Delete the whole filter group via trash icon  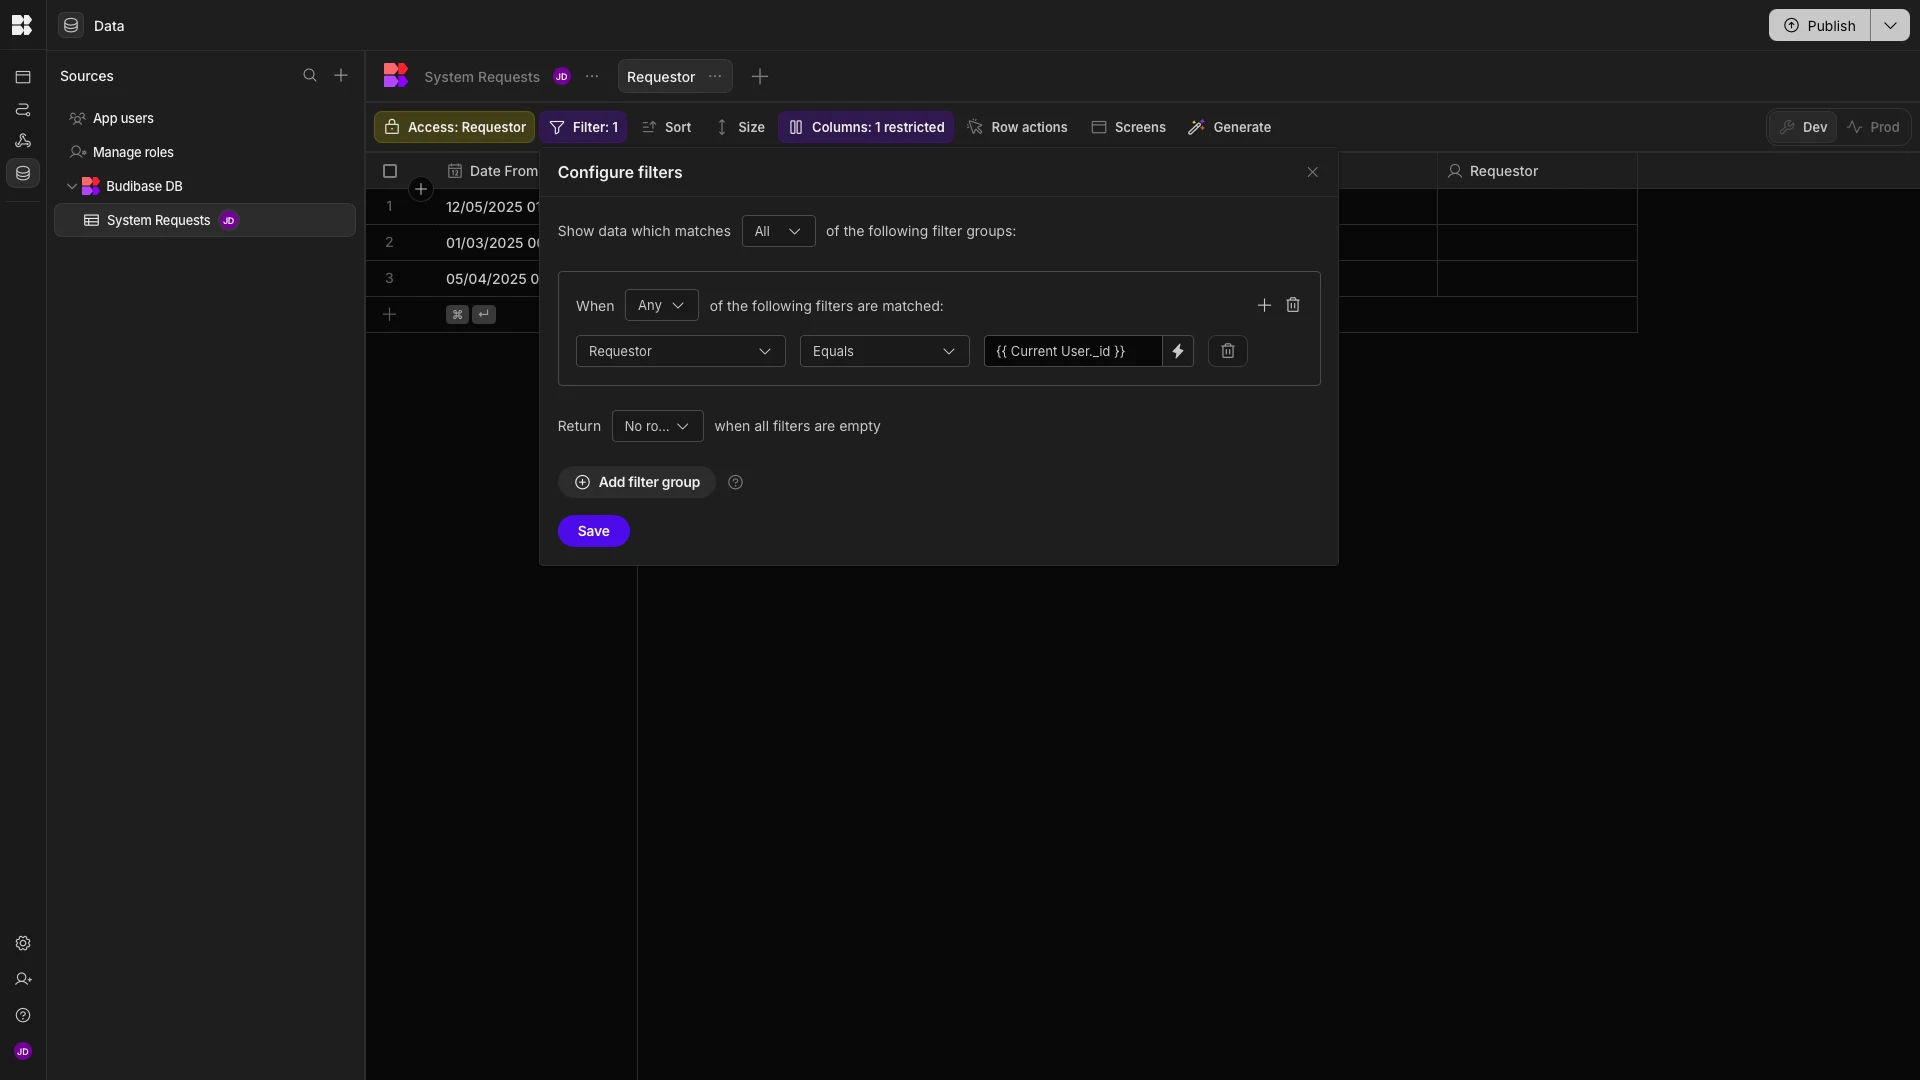pyautogui.click(x=1293, y=305)
